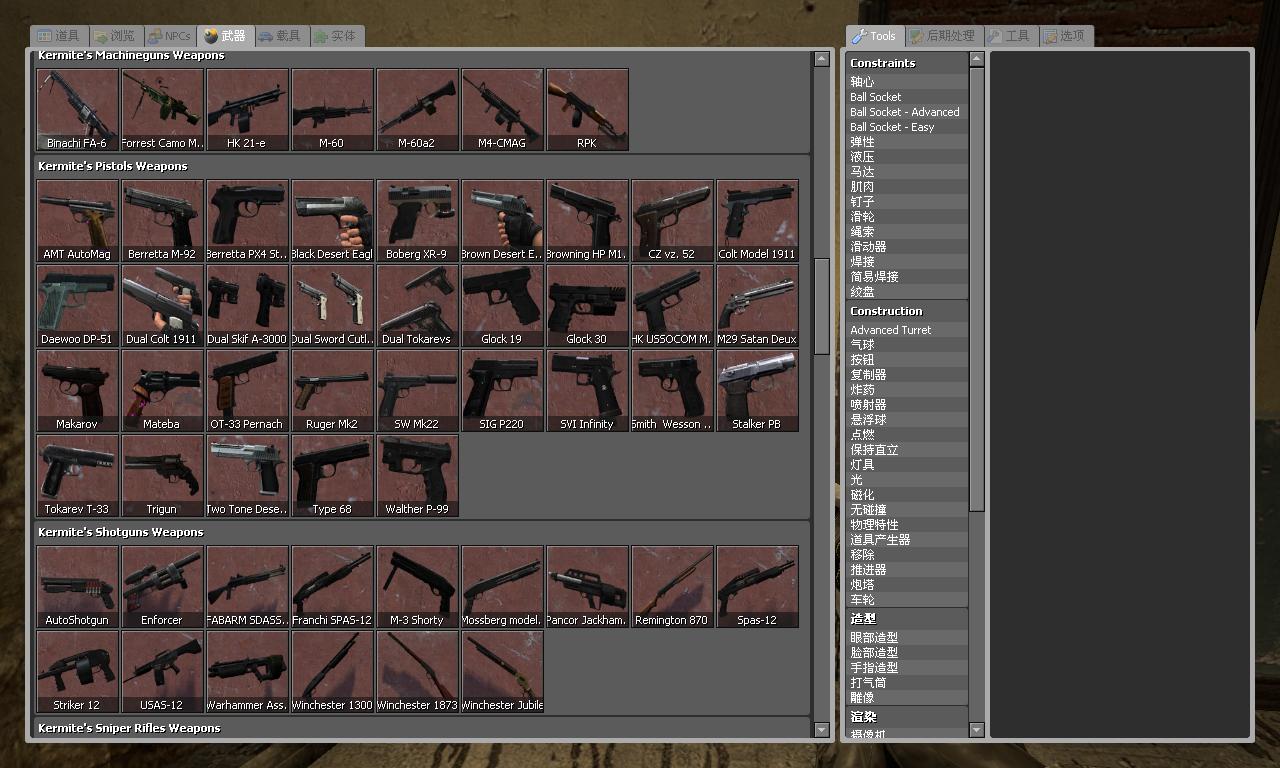Viewport: 1280px width, 768px height.
Task: Choose the Colt Model 1911 pistol
Action: point(757,221)
